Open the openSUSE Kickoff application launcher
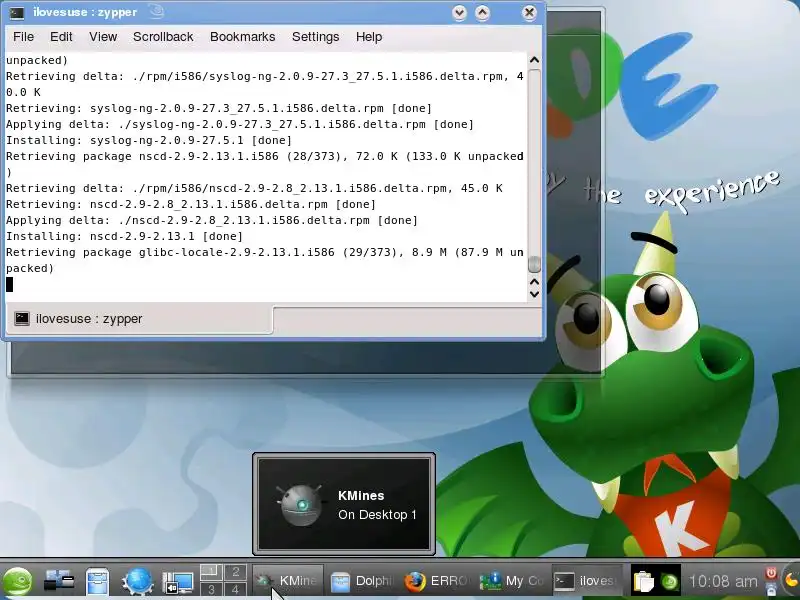The width and height of the screenshot is (800, 600). click(x=17, y=581)
